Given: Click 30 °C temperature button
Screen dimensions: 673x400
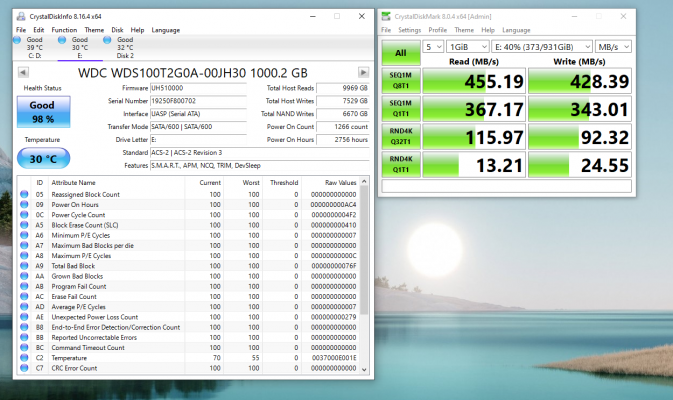Looking at the screenshot, I should coord(43,158).
